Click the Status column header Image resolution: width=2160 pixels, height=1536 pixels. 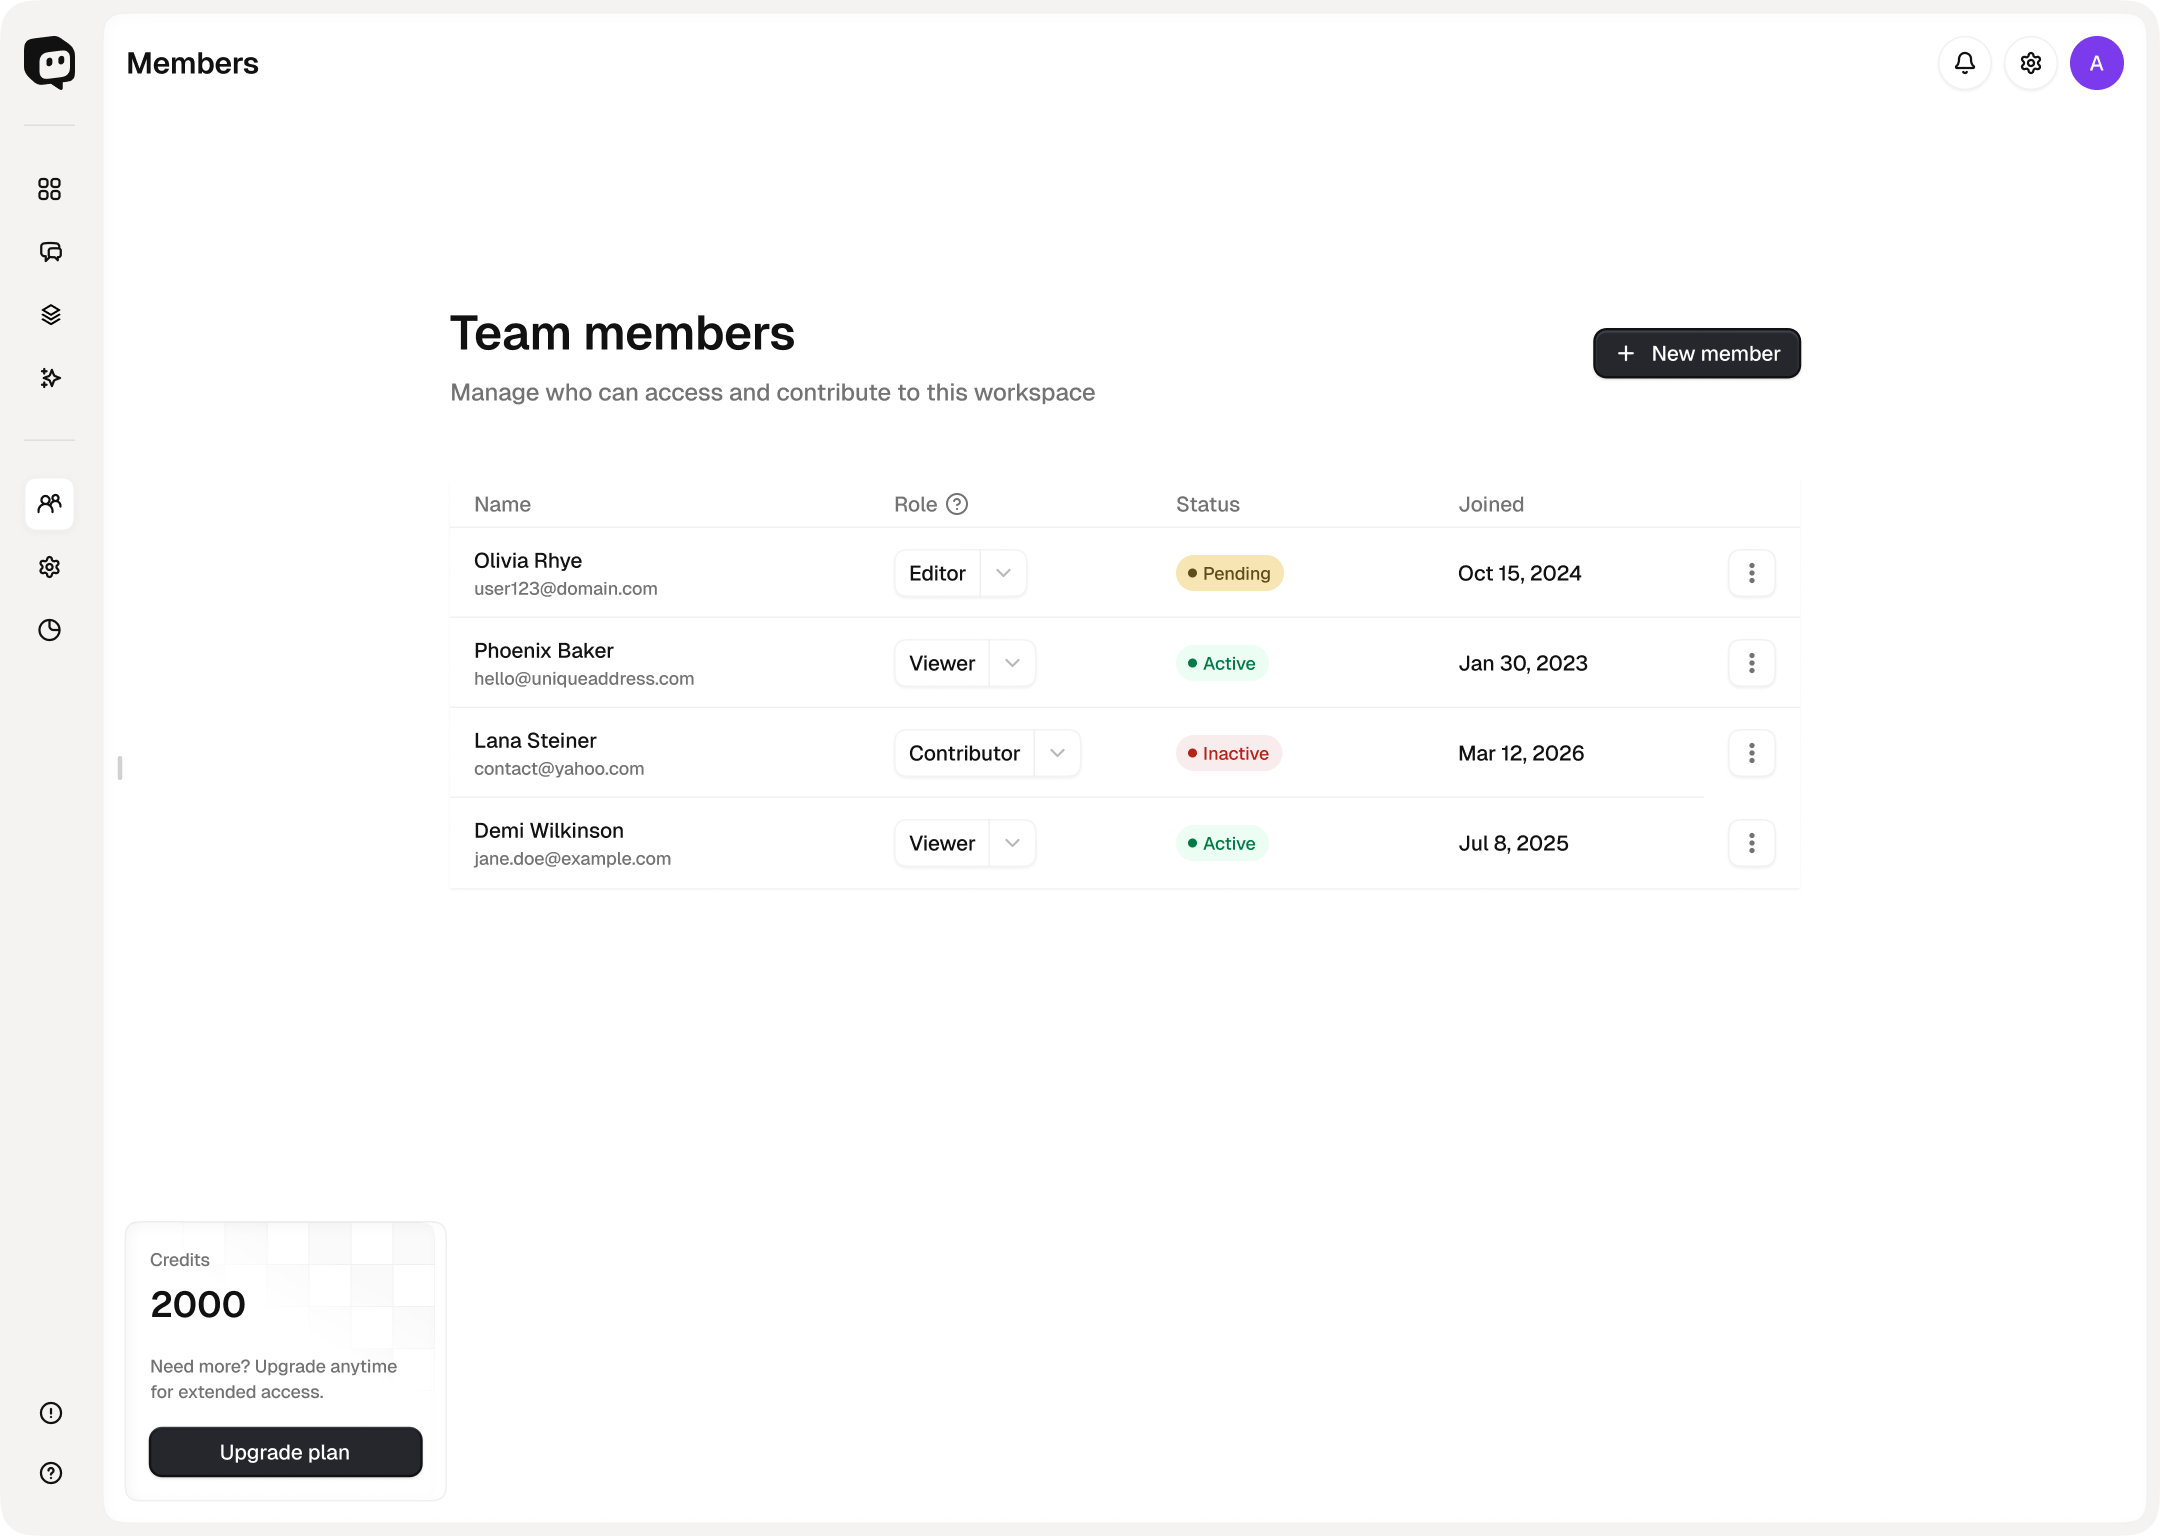[x=1208, y=504]
